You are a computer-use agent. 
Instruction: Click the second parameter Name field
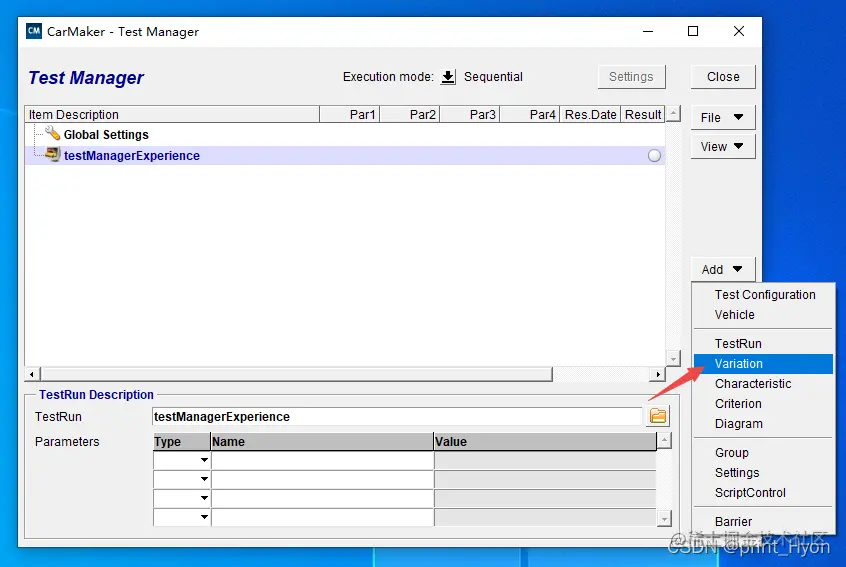pyautogui.click(x=323, y=479)
